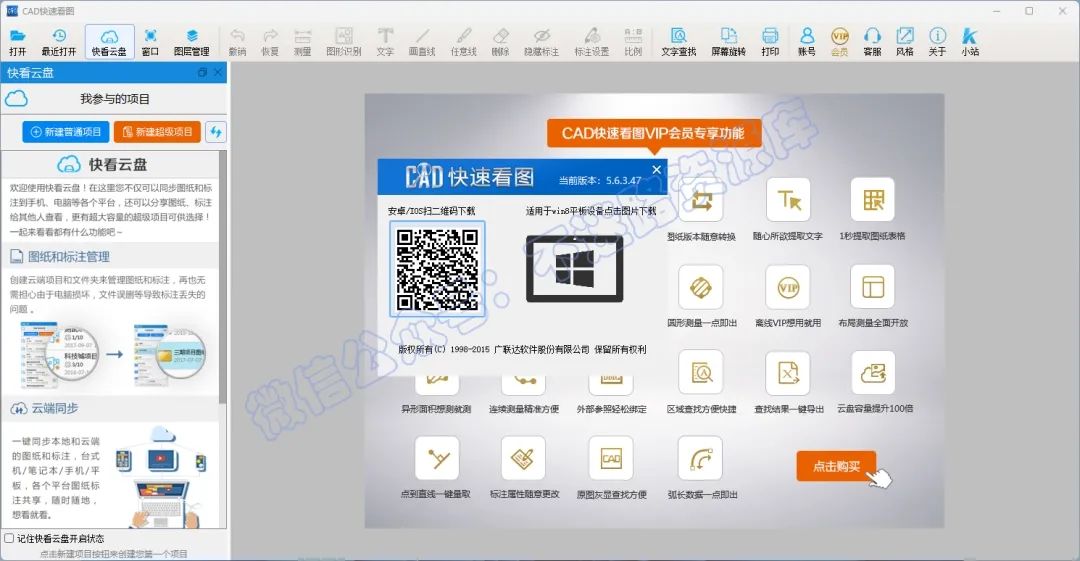
Task: Toggle 隐藏标注 hide annotations
Action: tap(541, 42)
